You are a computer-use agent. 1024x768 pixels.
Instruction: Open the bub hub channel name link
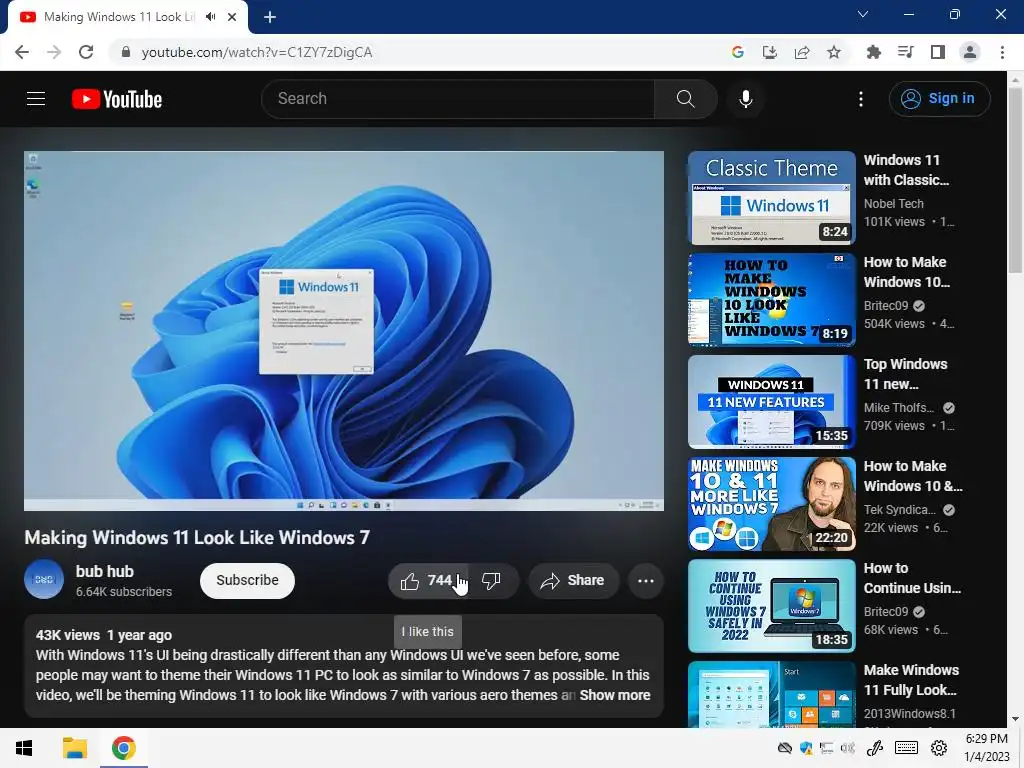(104, 571)
